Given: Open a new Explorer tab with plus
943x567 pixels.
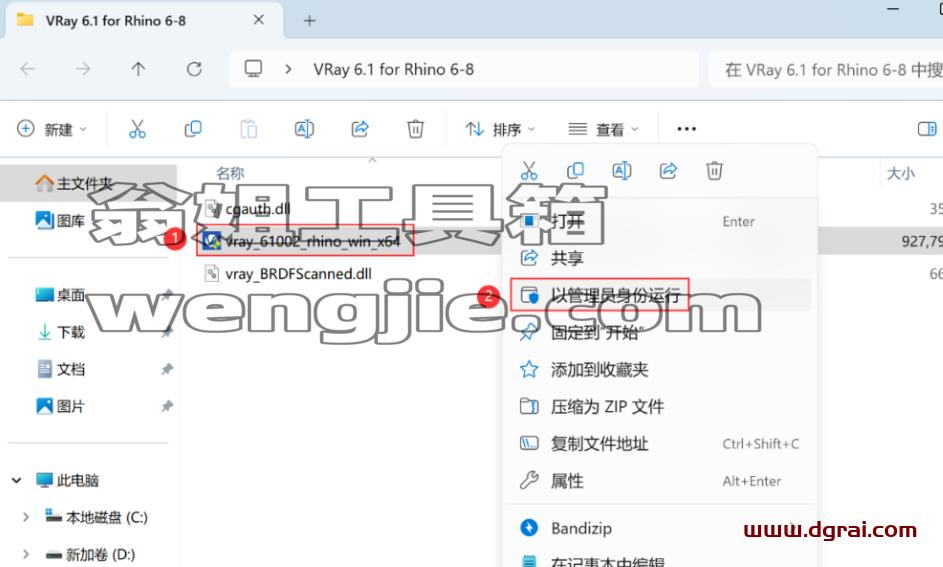Looking at the screenshot, I should click(309, 20).
